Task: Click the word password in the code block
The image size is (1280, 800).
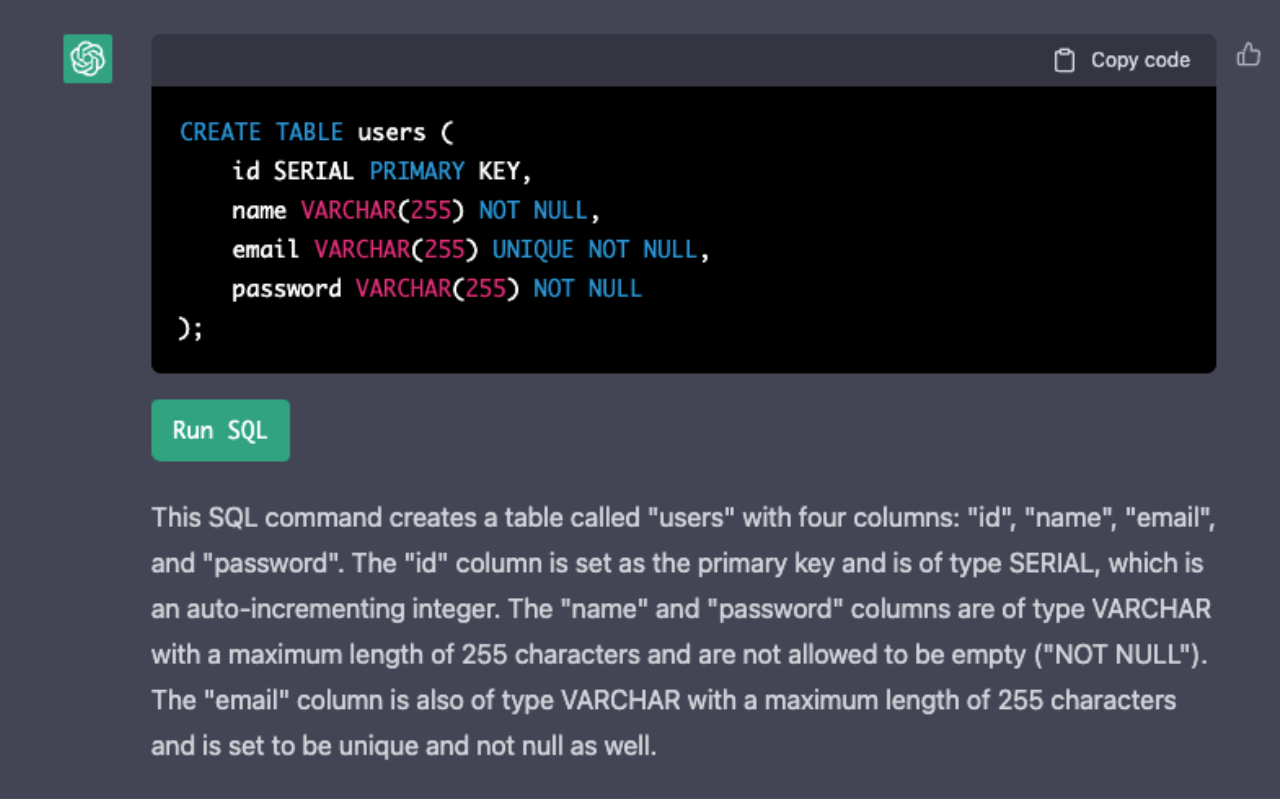Action: [286, 289]
